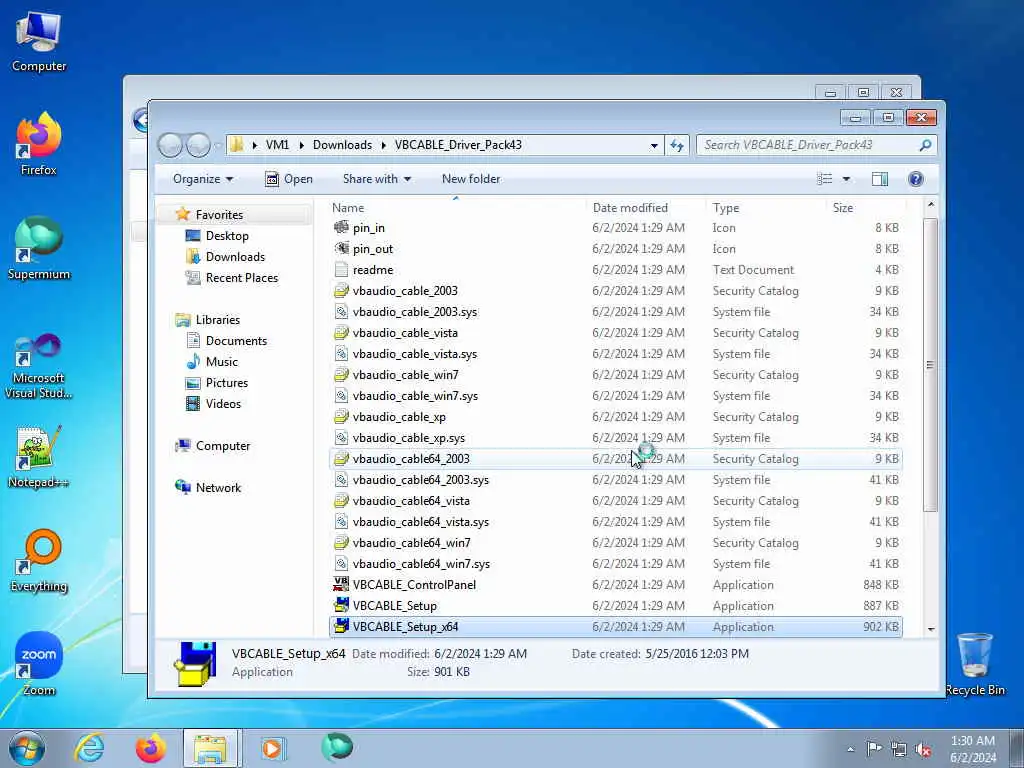Select Favorites in the navigation pane

click(x=219, y=215)
